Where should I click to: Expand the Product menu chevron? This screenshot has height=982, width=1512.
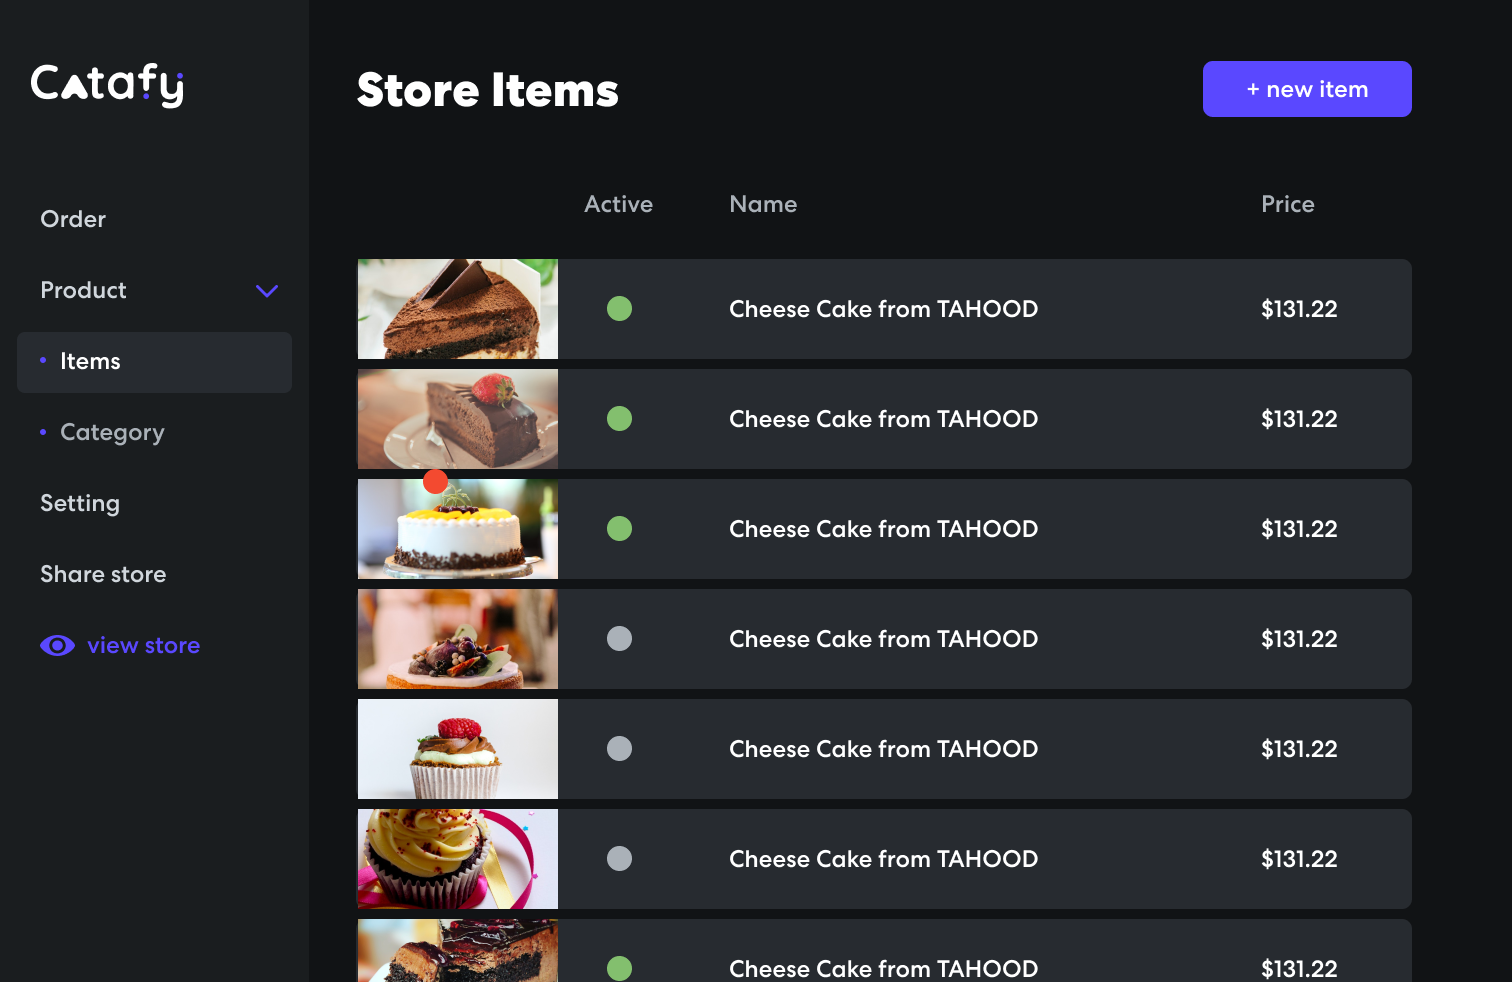[x=267, y=291]
